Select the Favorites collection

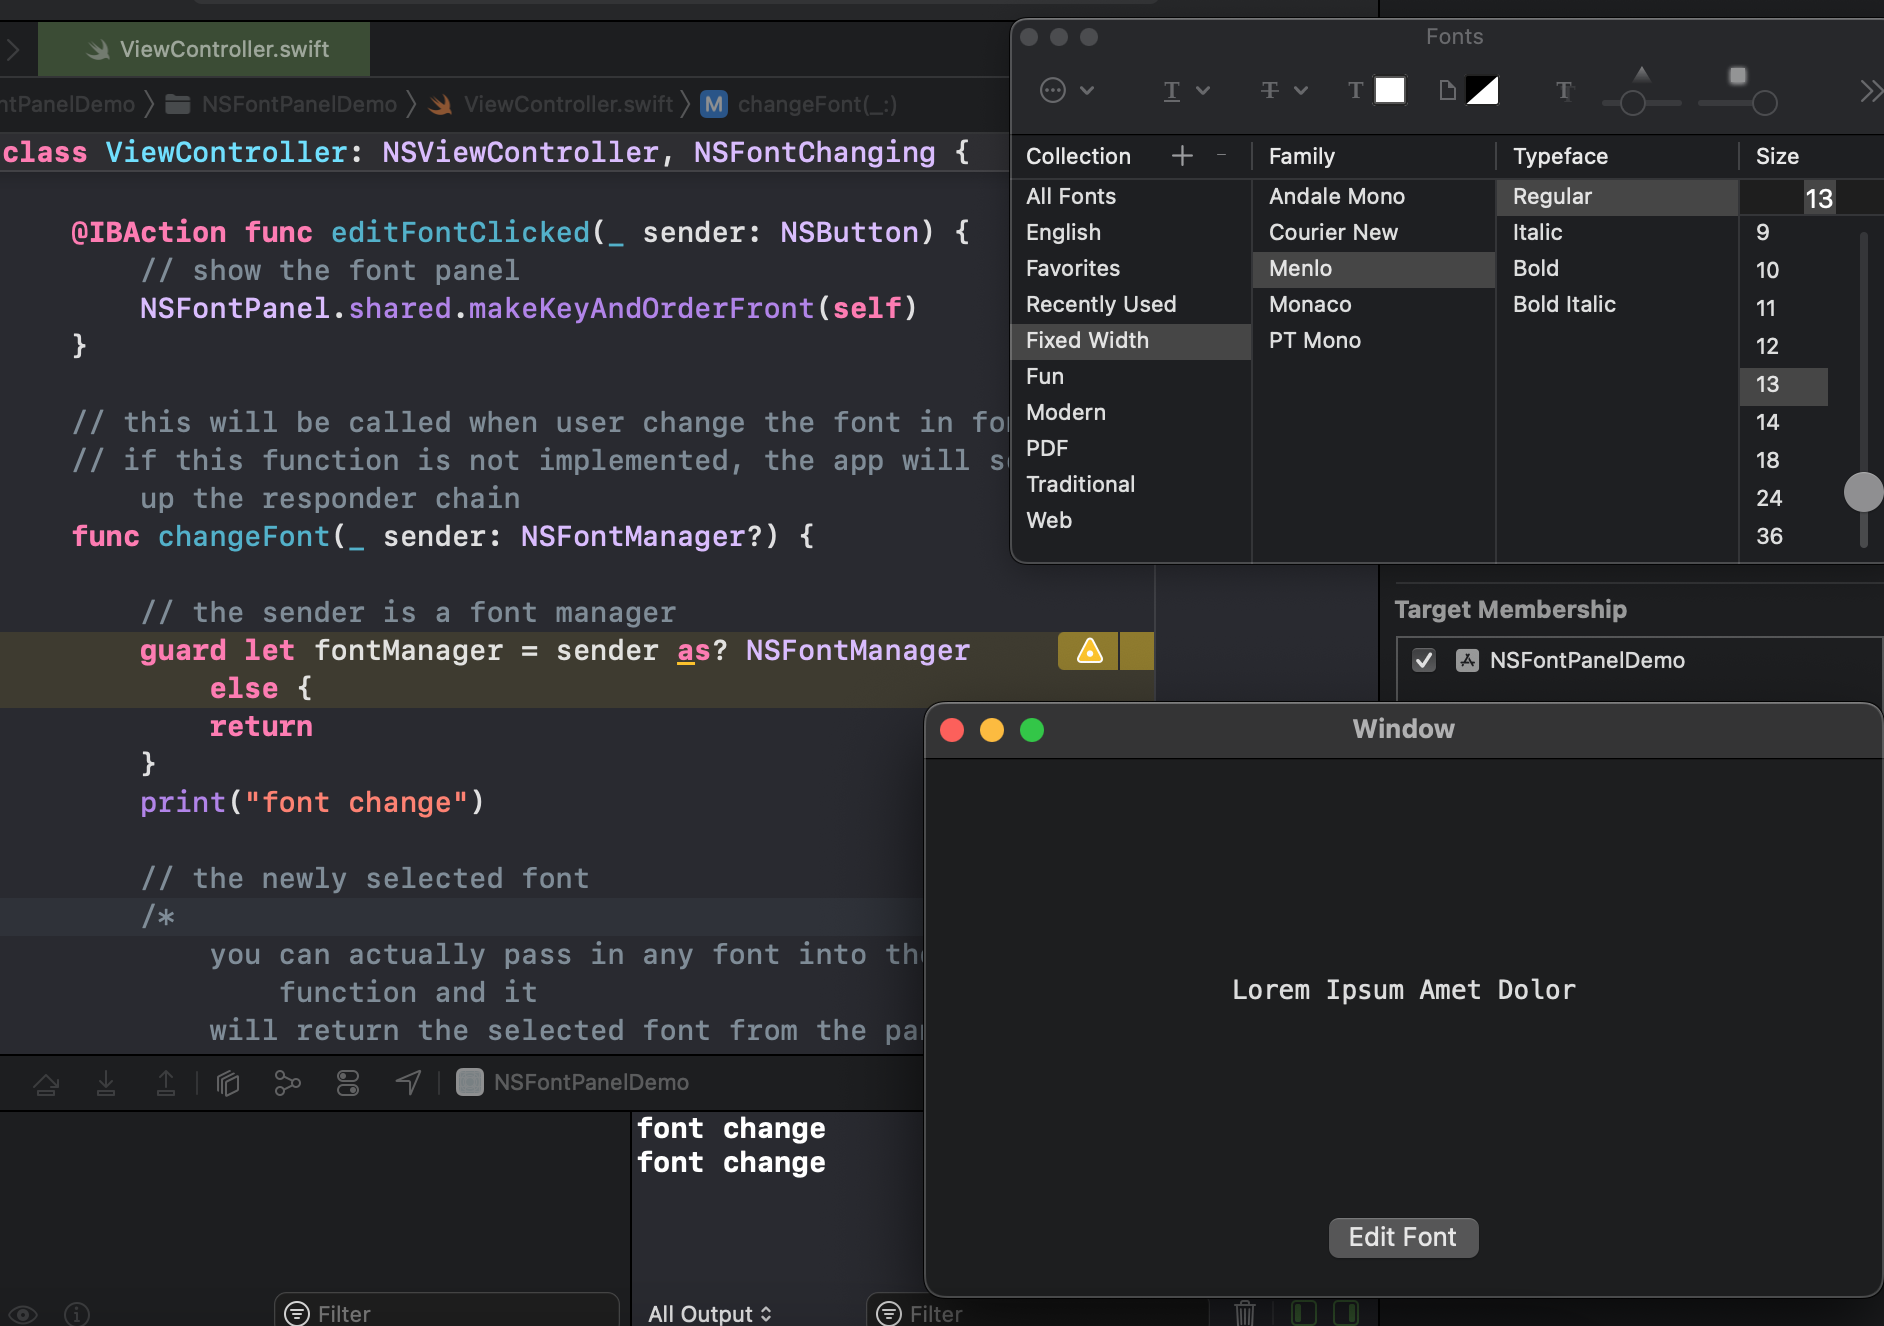tap(1131, 268)
